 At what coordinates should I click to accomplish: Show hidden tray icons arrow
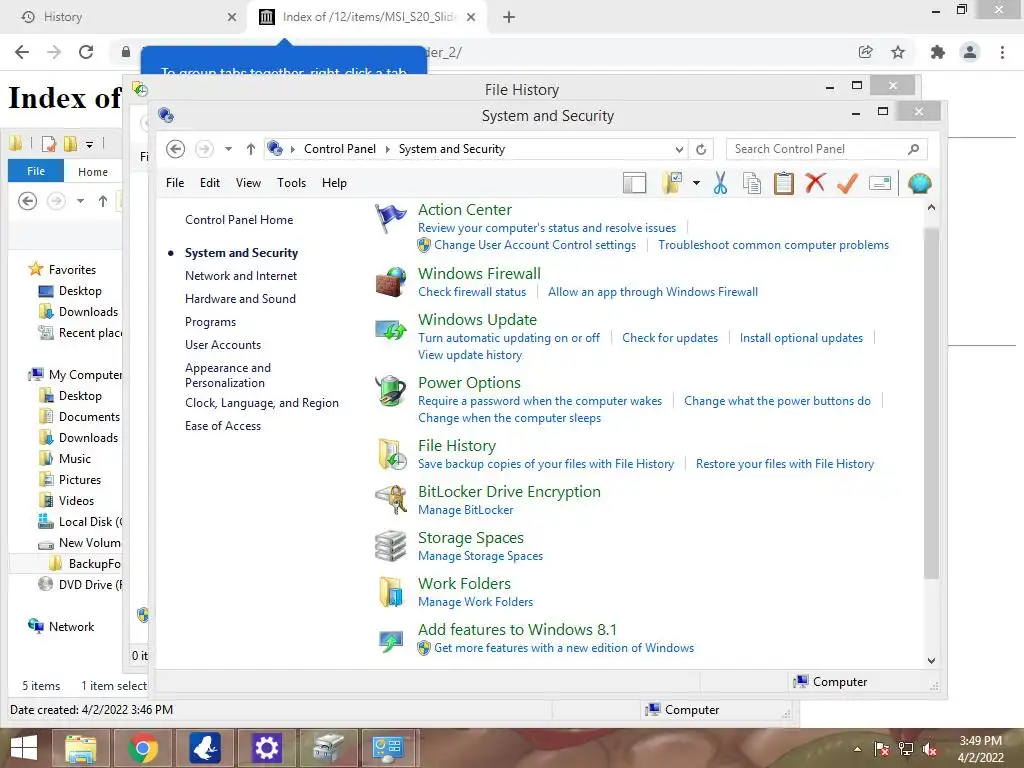click(x=857, y=749)
